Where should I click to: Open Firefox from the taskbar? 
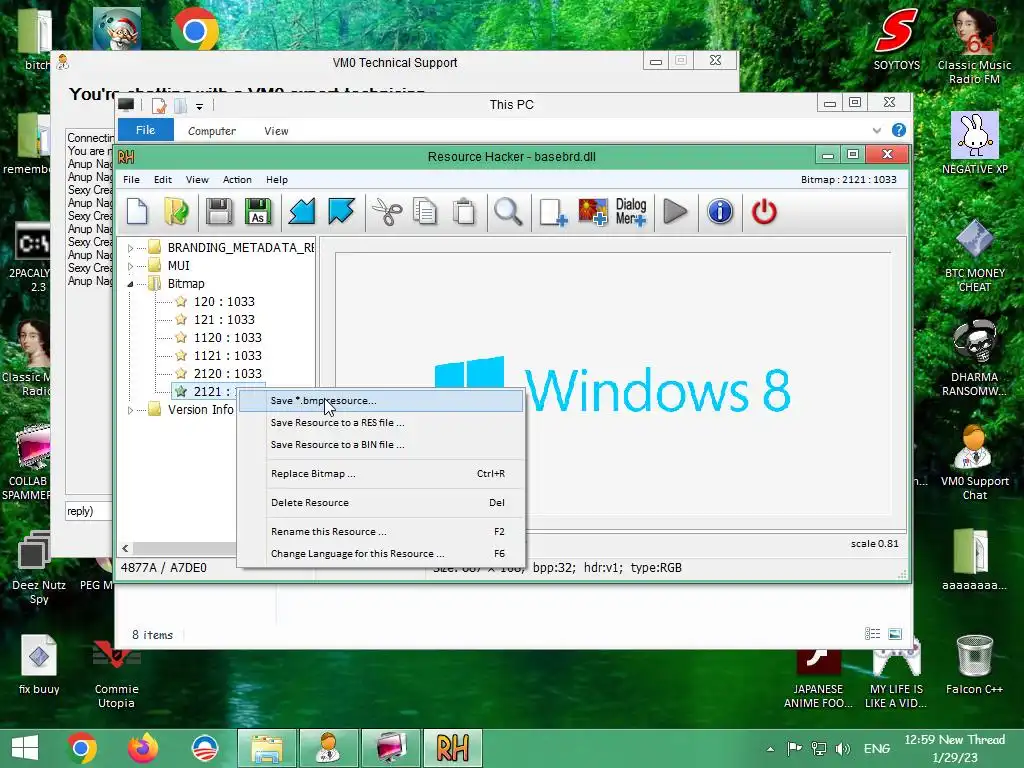tap(142, 748)
